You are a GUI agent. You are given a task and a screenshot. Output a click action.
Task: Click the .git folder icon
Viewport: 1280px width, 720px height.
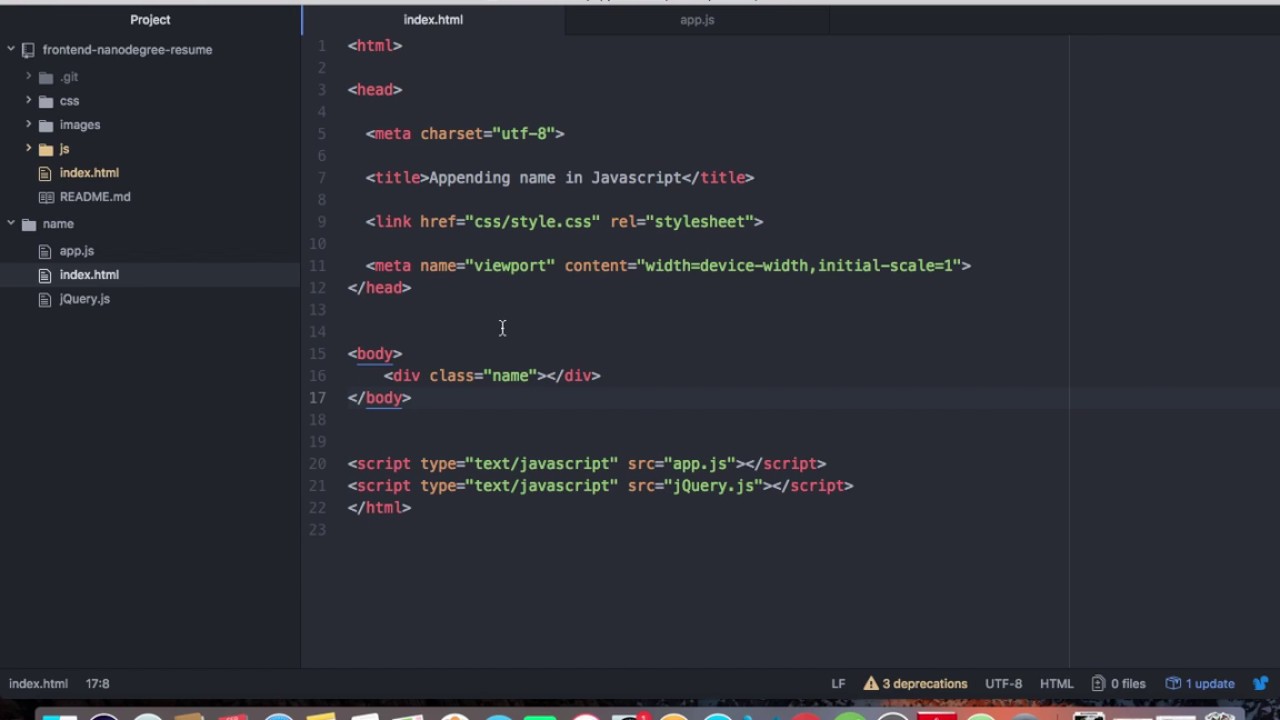pyautogui.click(x=45, y=77)
